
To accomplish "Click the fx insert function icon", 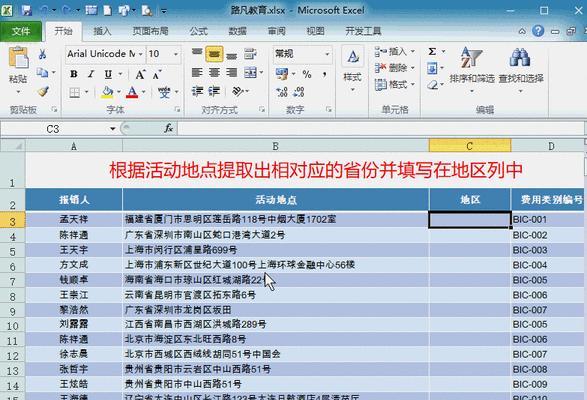I will [168, 129].
